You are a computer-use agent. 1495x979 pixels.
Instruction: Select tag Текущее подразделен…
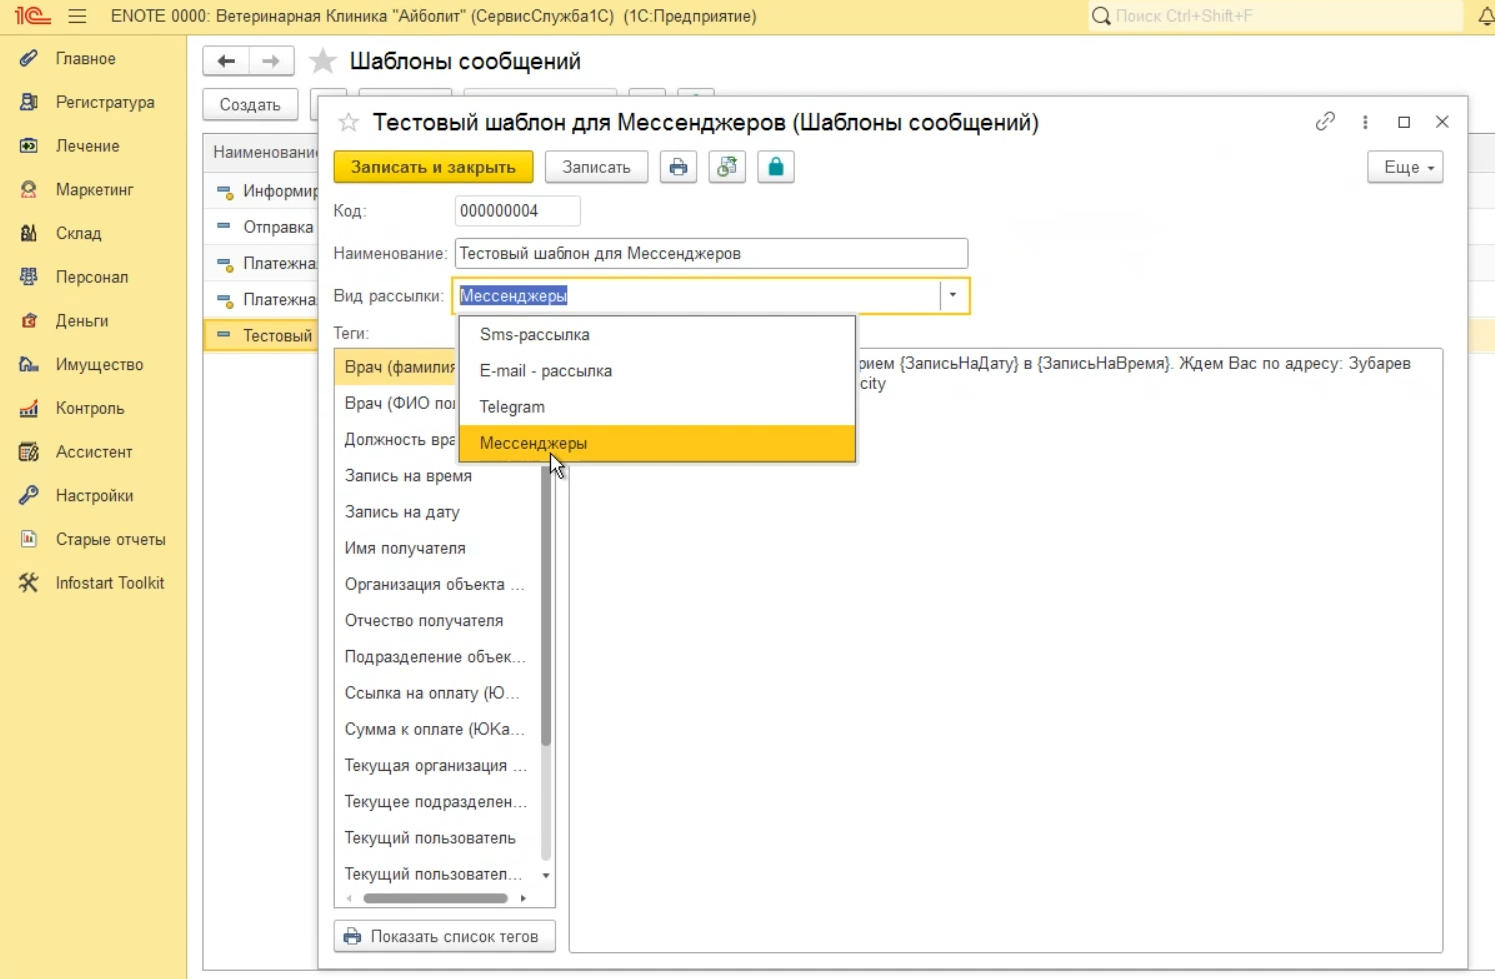pyautogui.click(x=437, y=802)
